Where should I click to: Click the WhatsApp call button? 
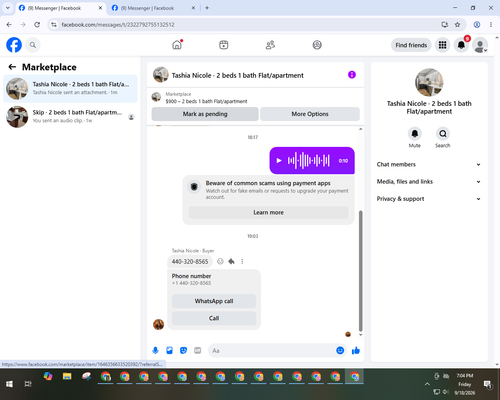[x=214, y=301]
